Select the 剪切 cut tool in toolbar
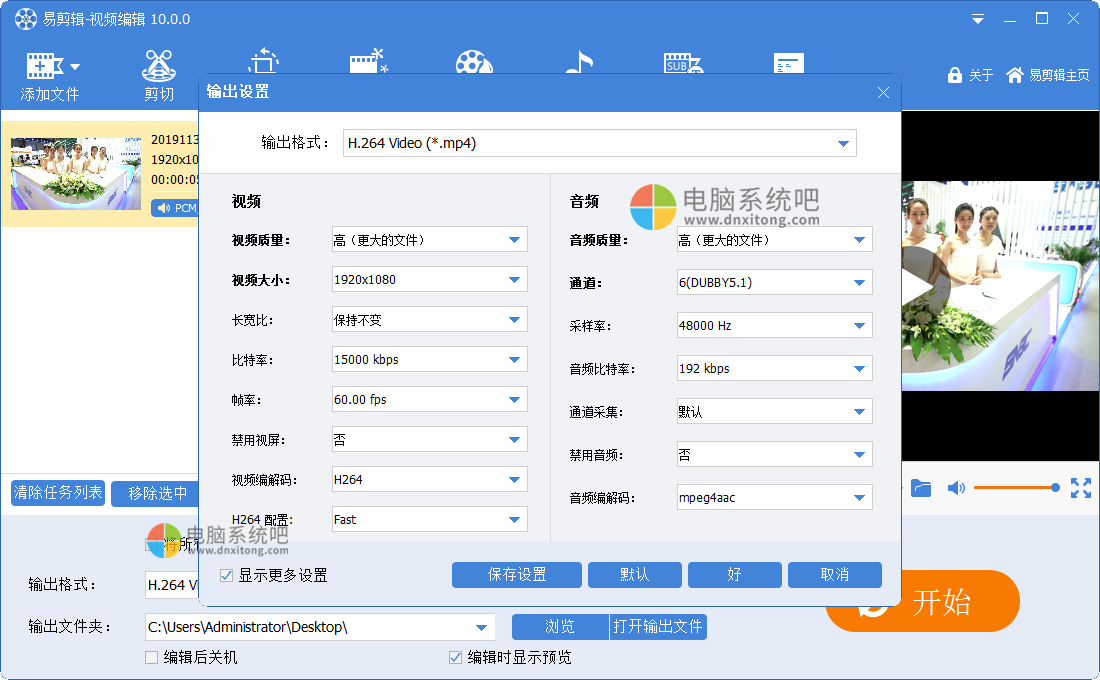 click(158, 70)
